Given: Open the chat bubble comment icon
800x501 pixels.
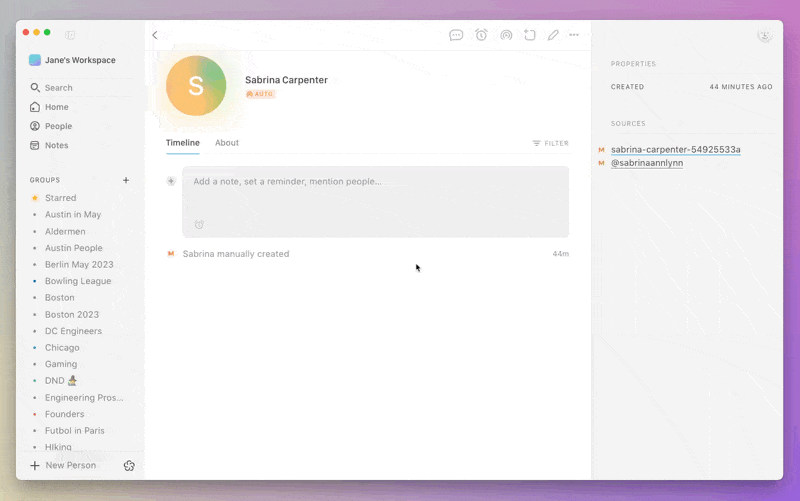Looking at the screenshot, I should [456, 35].
